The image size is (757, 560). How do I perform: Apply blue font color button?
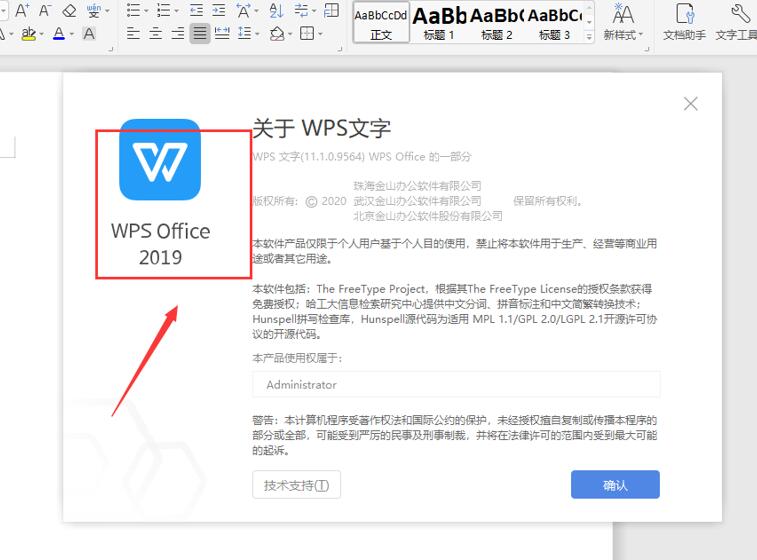coord(59,34)
